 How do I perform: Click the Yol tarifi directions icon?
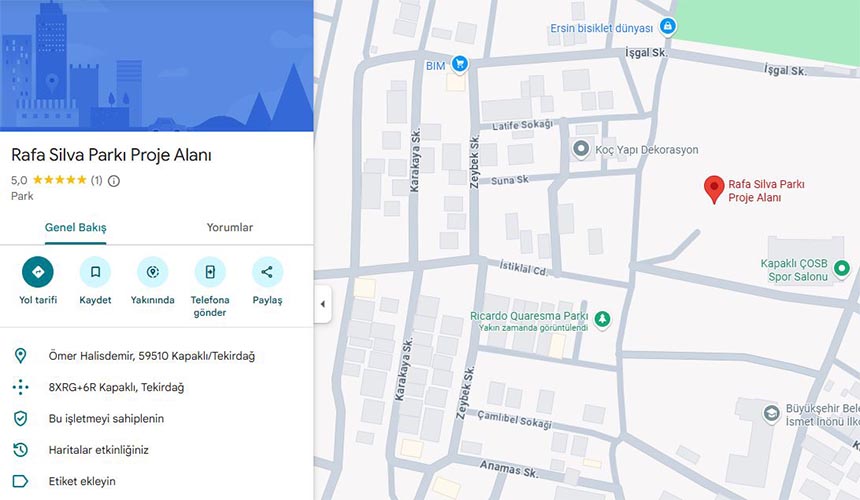pyautogui.click(x=38, y=272)
